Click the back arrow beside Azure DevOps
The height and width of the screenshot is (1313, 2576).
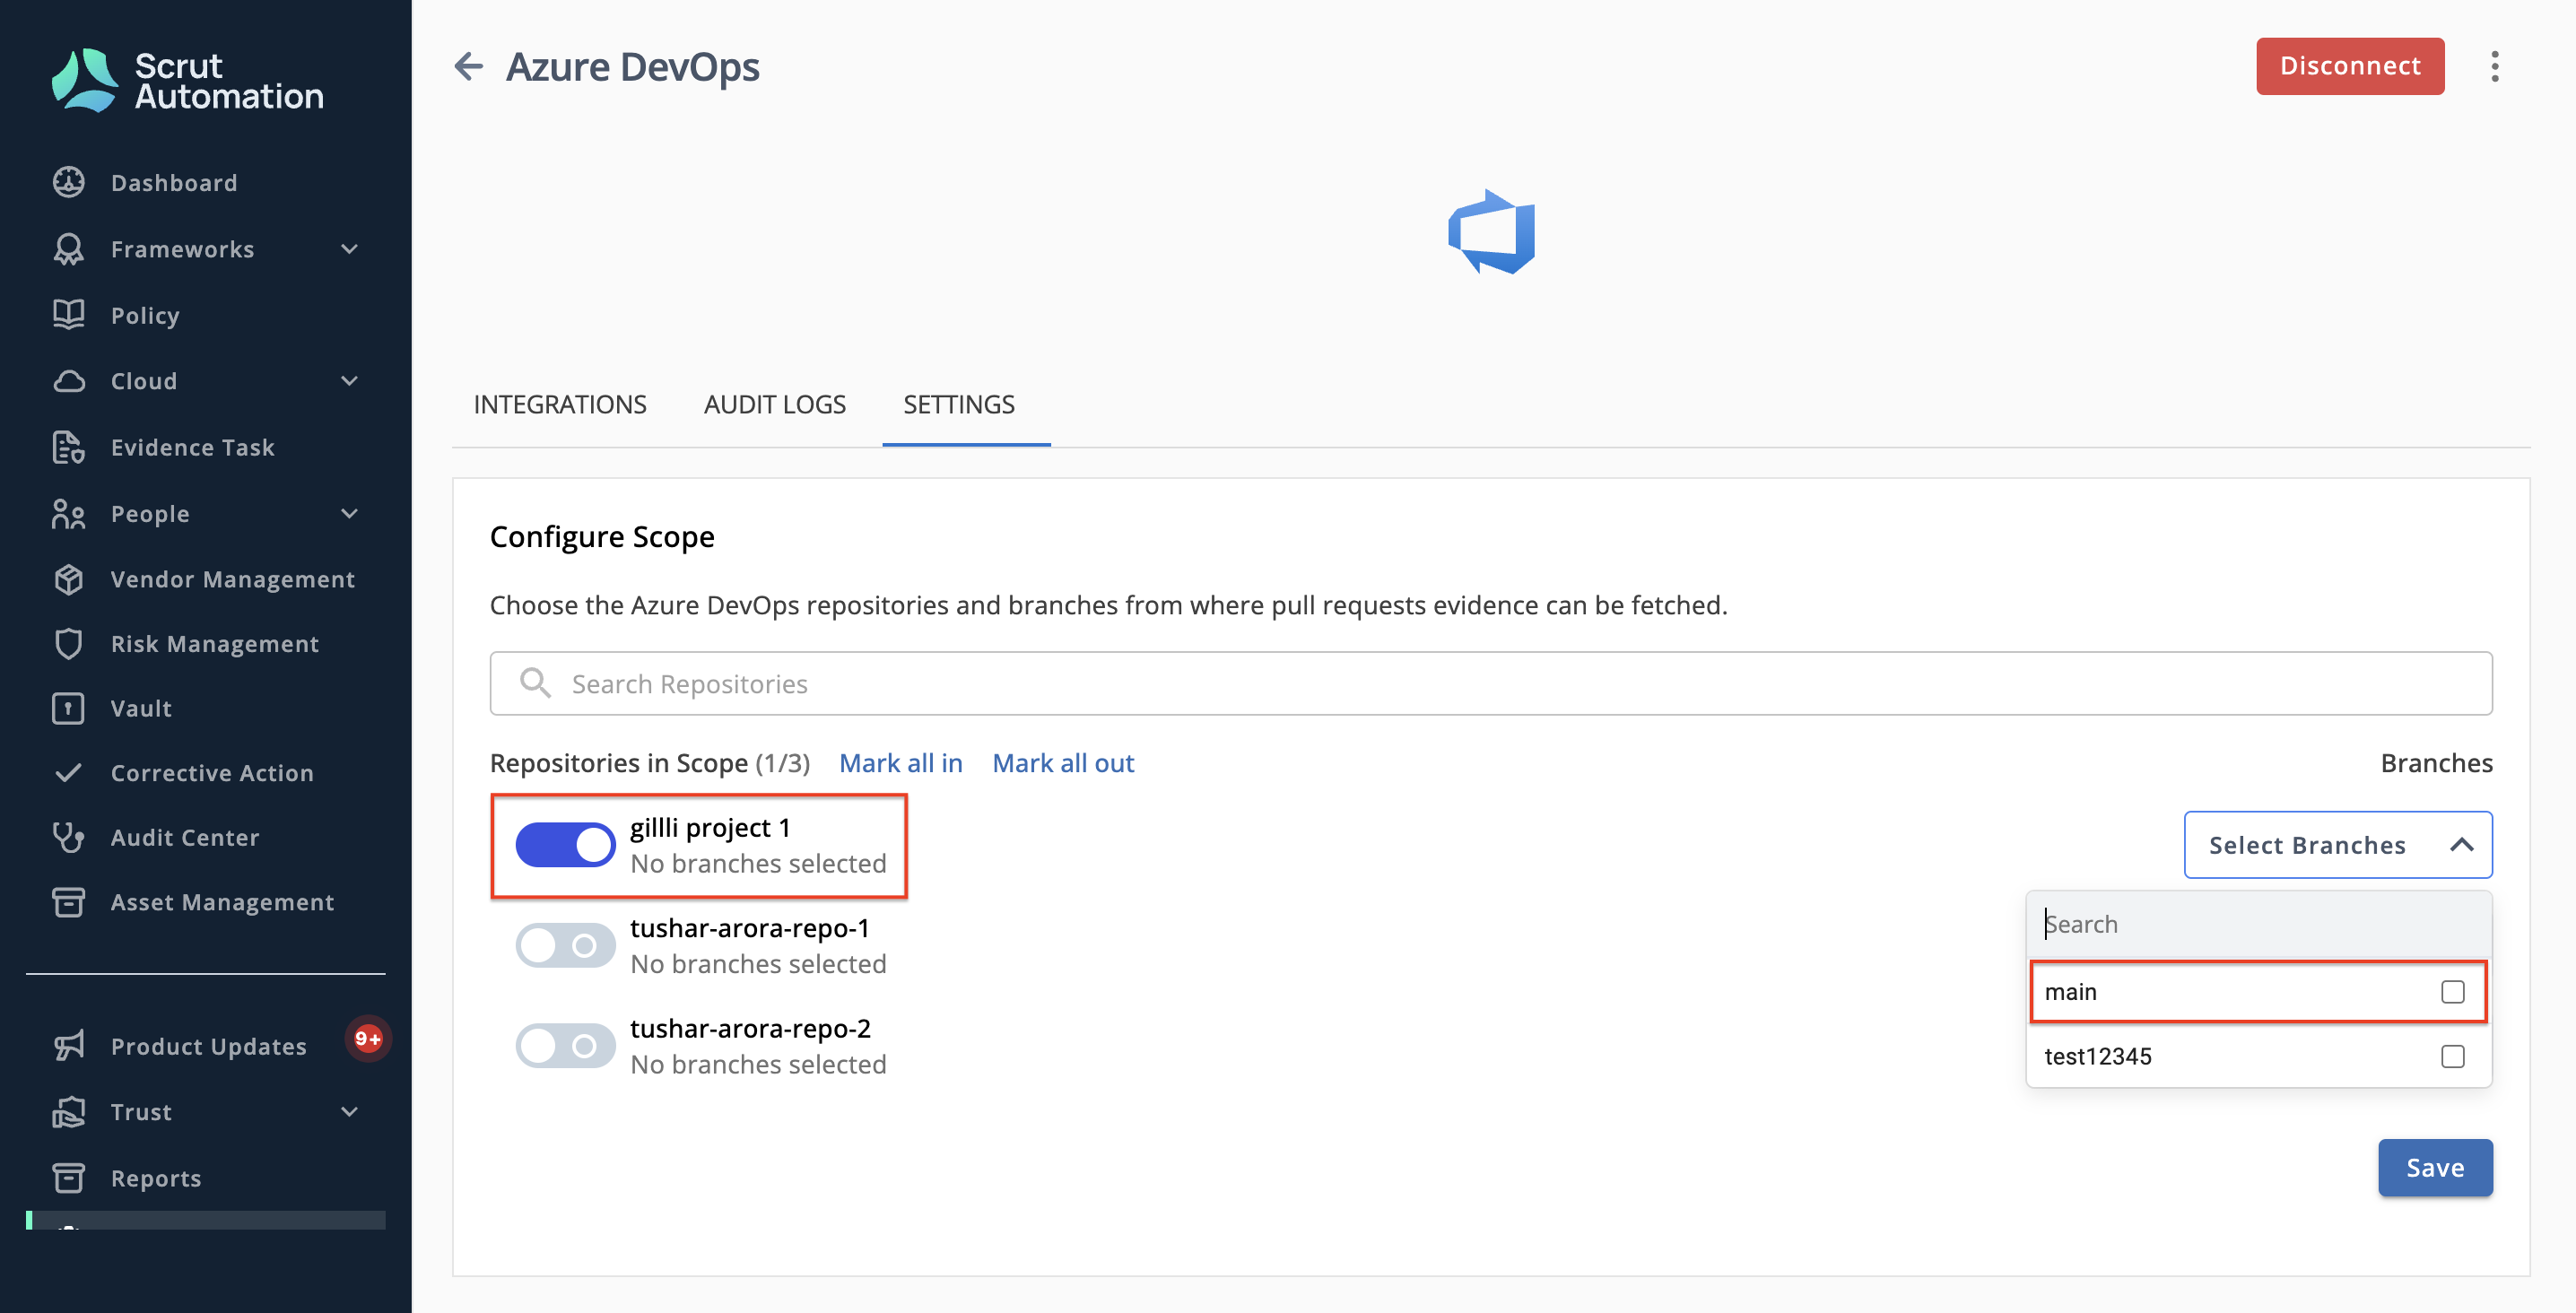(x=468, y=66)
